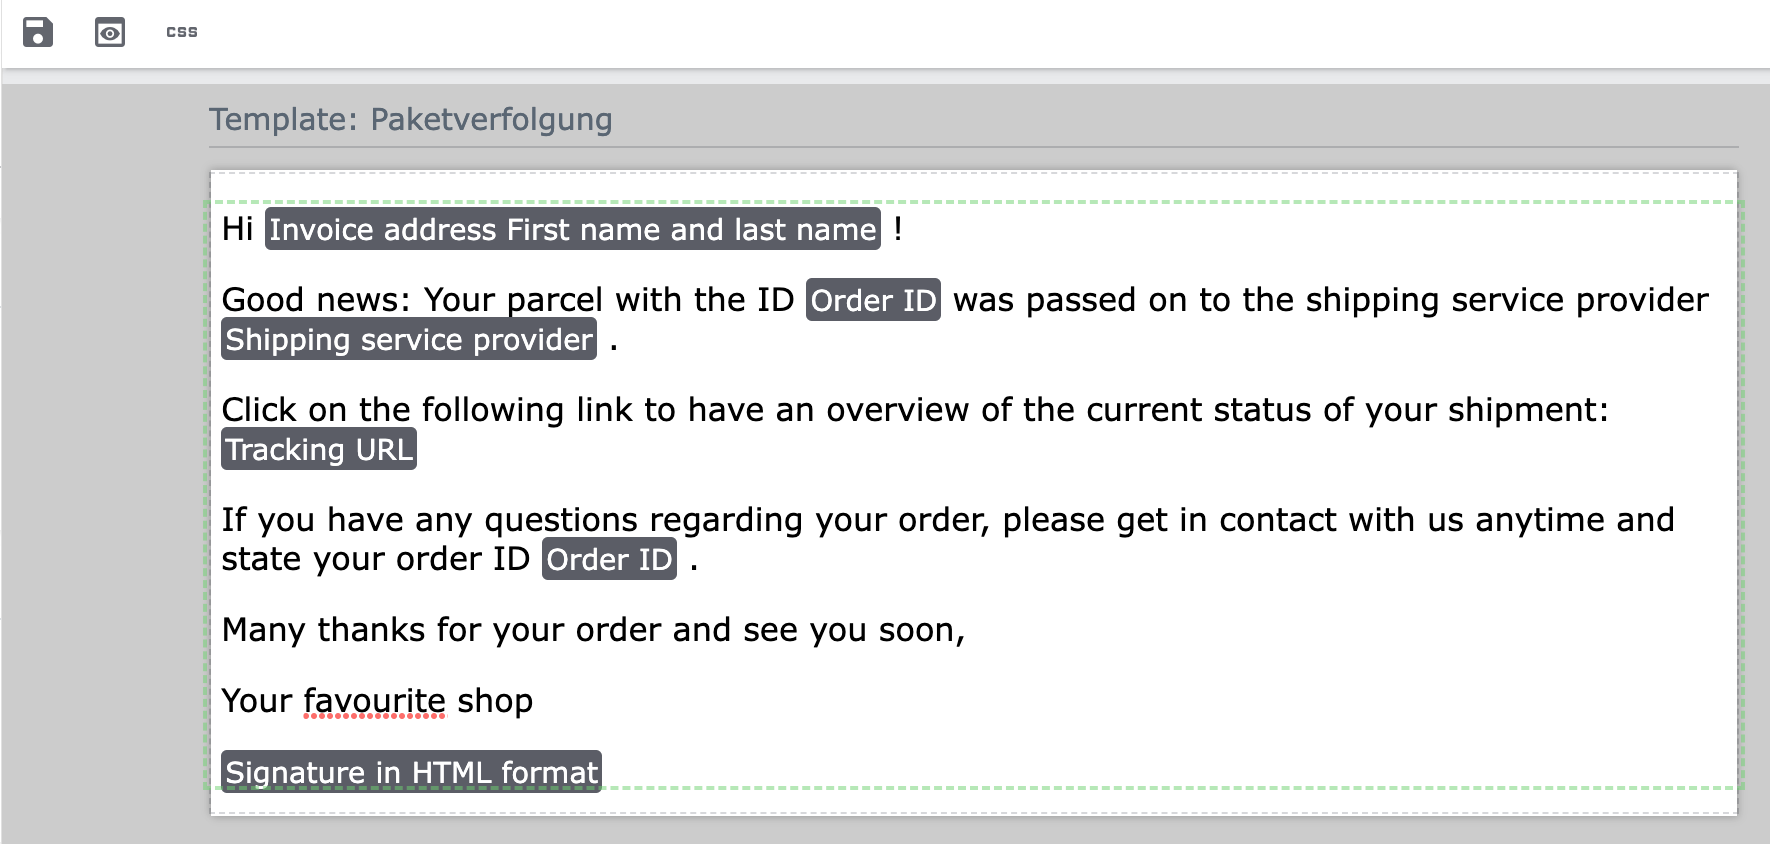Click the 'Good news:' text
Image resolution: width=1770 pixels, height=844 pixels.
316,300
